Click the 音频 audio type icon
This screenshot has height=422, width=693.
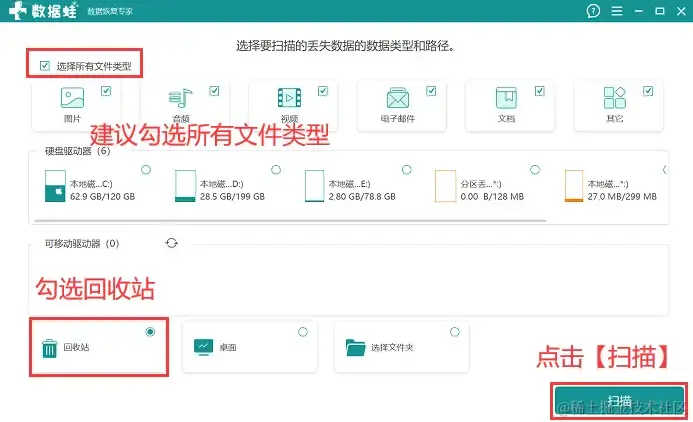[180, 98]
